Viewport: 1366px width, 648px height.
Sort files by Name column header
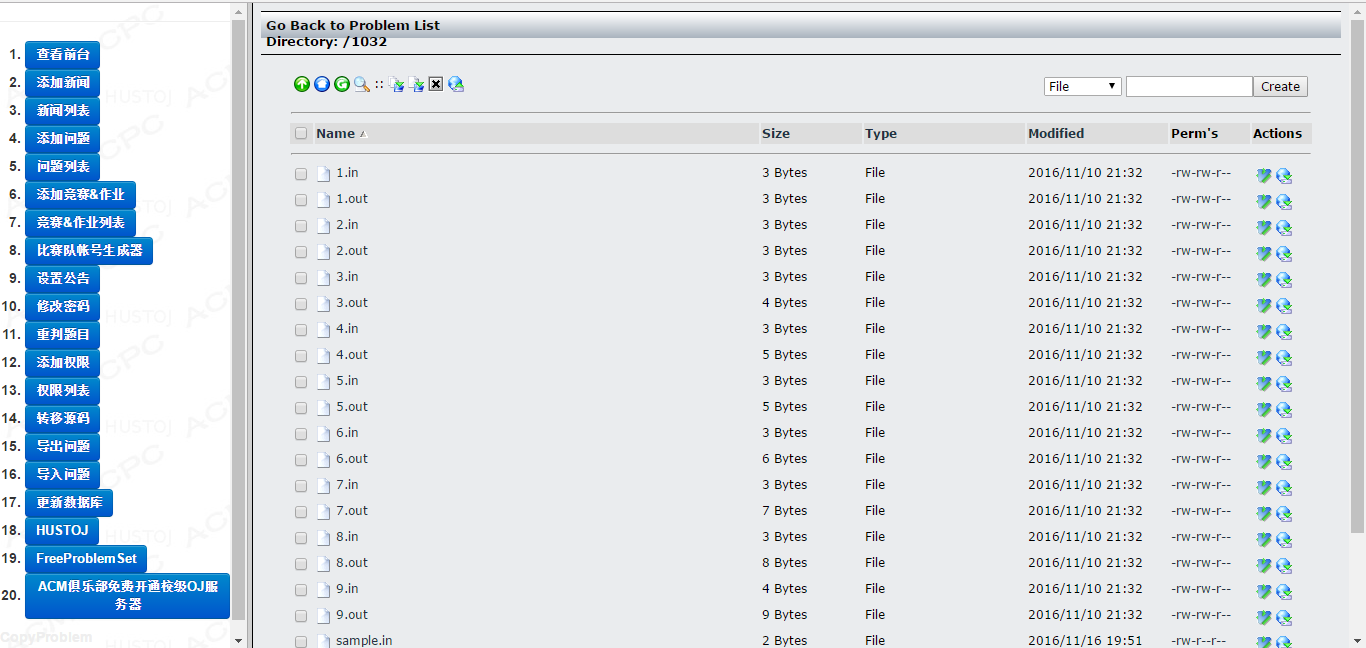click(335, 133)
